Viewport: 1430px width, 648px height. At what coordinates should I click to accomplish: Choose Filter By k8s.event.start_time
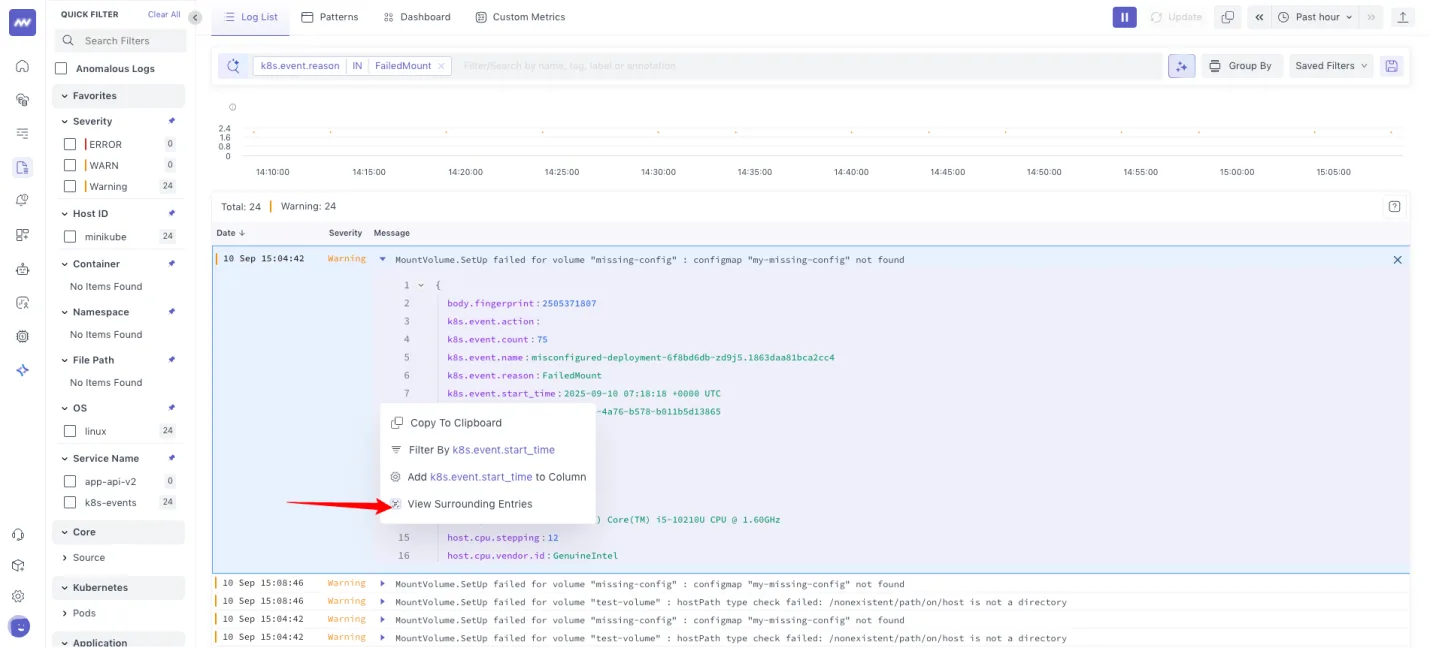coord(488,450)
